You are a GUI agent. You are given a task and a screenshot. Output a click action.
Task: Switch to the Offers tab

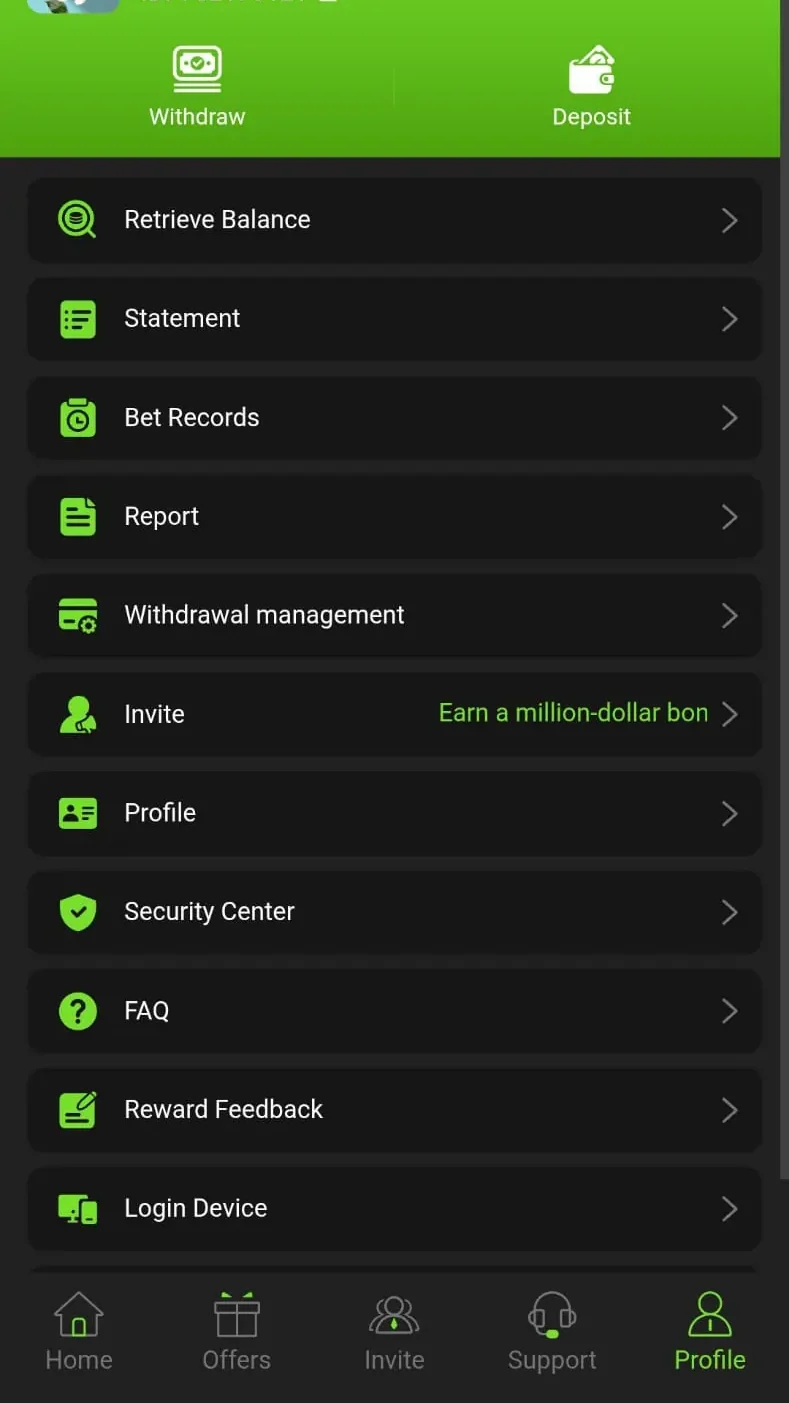tap(236, 1332)
